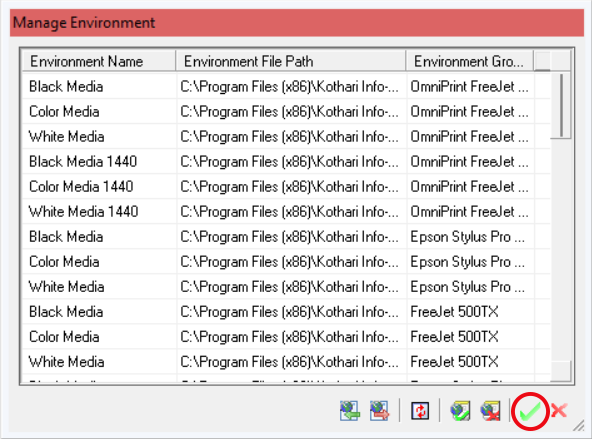Select the FreeJet 500TX White Media row
Image resolution: width=592 pixels, height=439 pixels.
pos(286,362)
